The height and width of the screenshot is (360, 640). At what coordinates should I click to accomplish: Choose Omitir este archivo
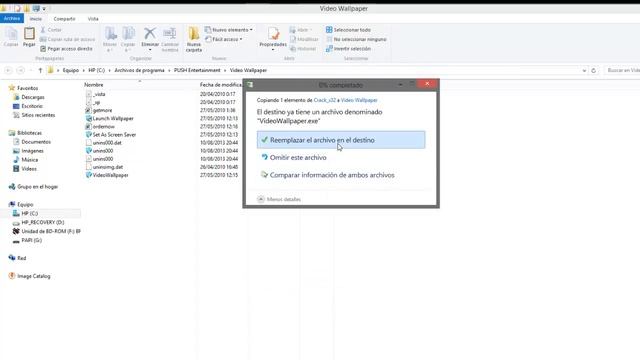(298, 158)
